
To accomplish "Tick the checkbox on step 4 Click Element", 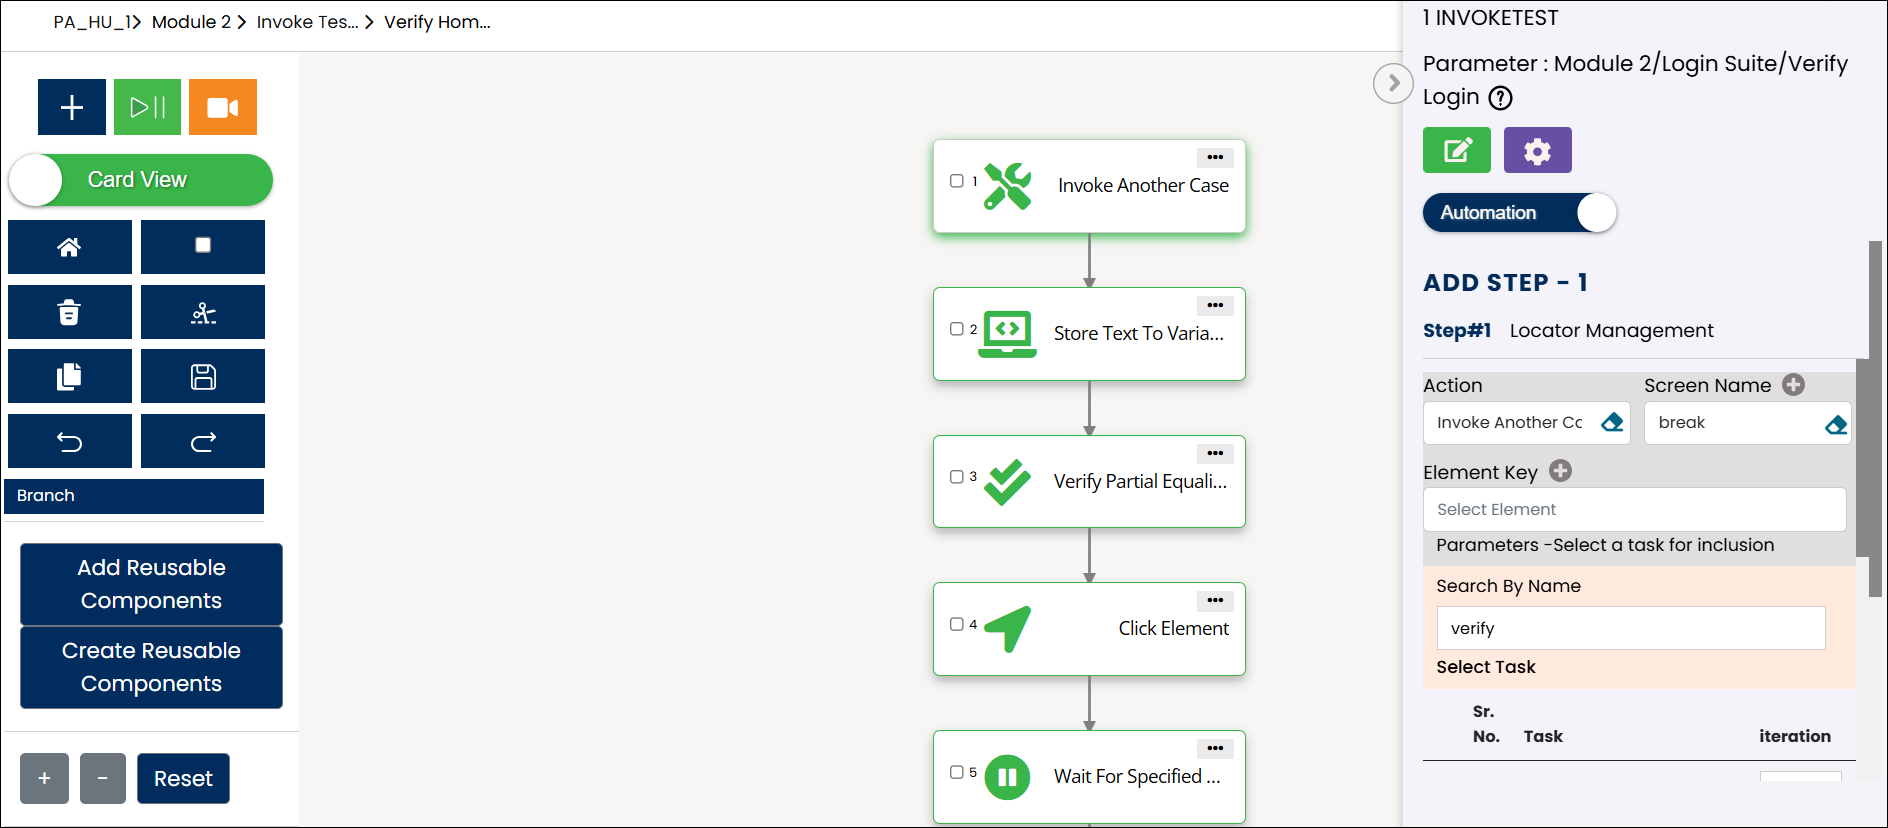I will click(x=957, y=624).
